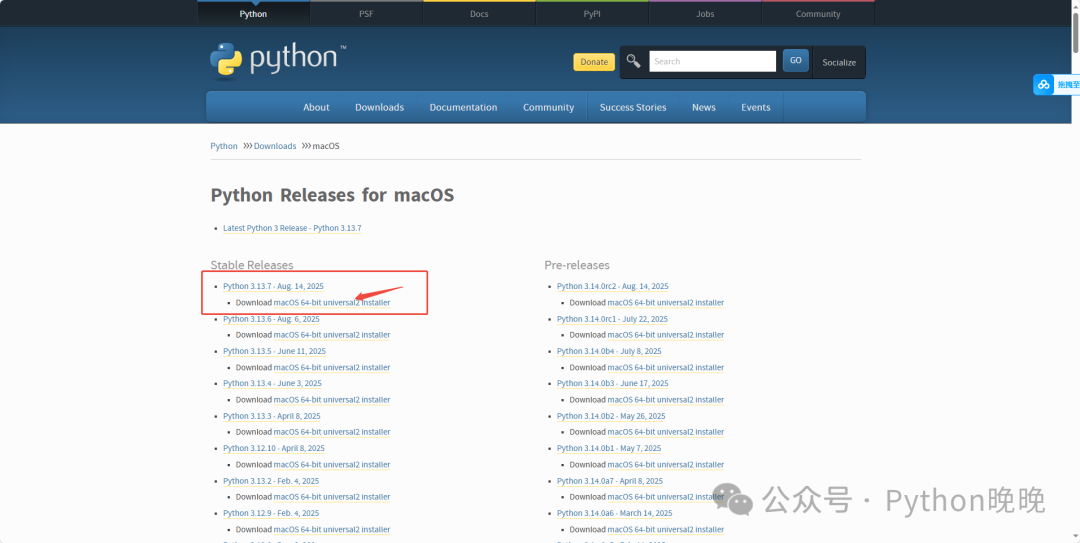Download macOS installer under Python 3.13.3
1080x543 pixels.
click(332, 432)
